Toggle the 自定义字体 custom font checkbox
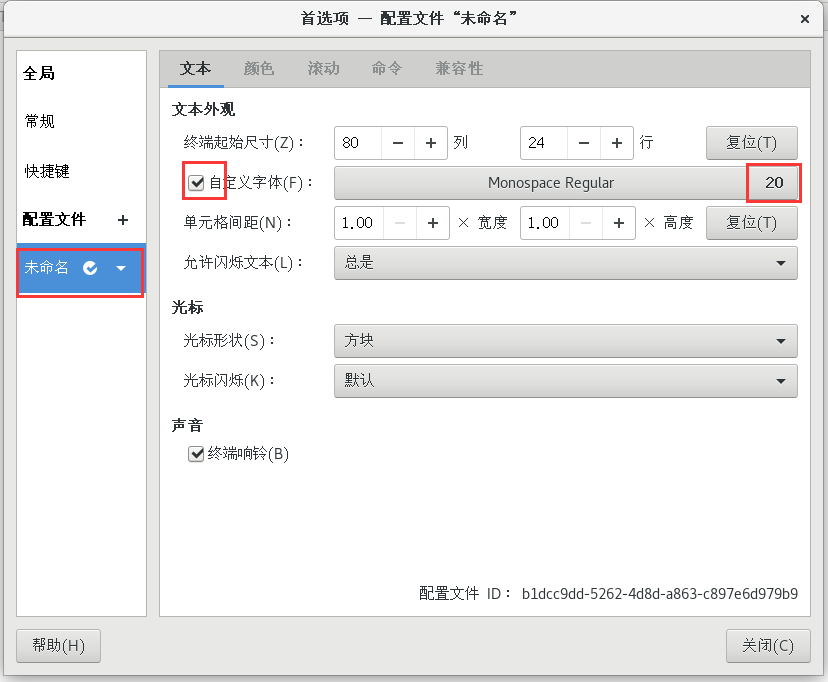The width and height of the screenshot is (828, 682). (x=196, y=183)
